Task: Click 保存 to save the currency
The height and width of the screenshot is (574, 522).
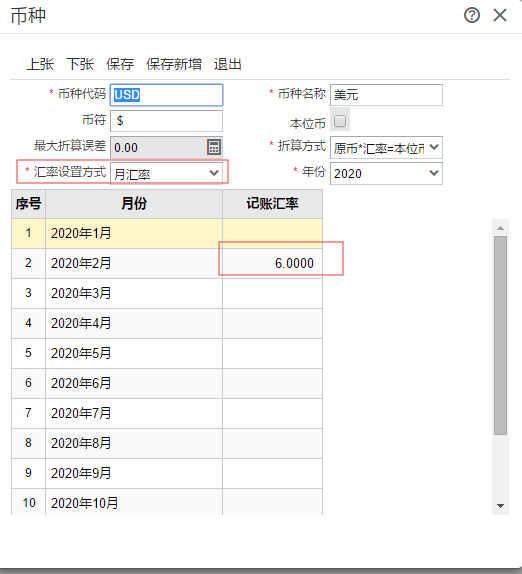Action: pyautogui.click(x=120, y=64)
